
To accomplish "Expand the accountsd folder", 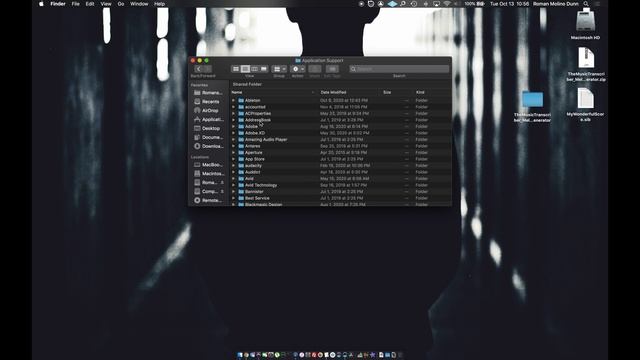I will point(234,107).
